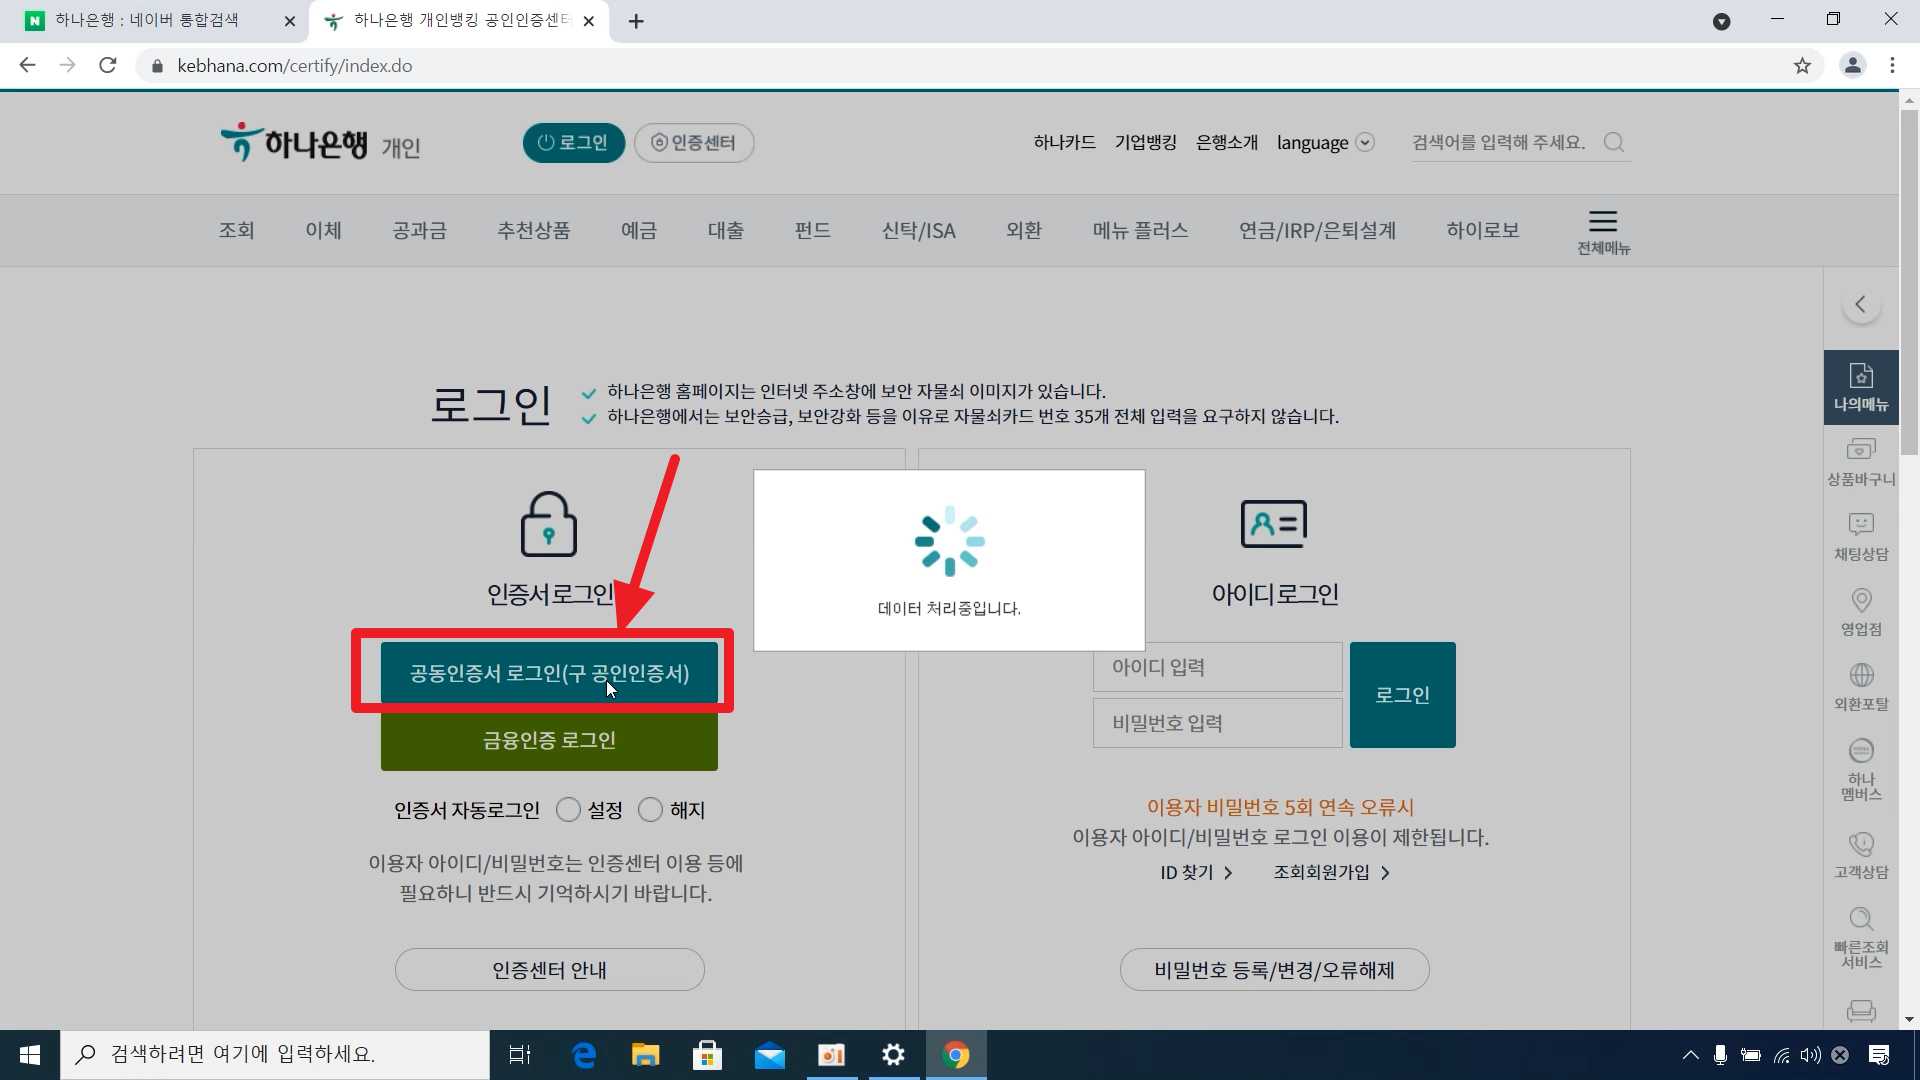1920x1080 pixels.
Task: Select 설정 radio for auto login
Action: tap(568, 810)
